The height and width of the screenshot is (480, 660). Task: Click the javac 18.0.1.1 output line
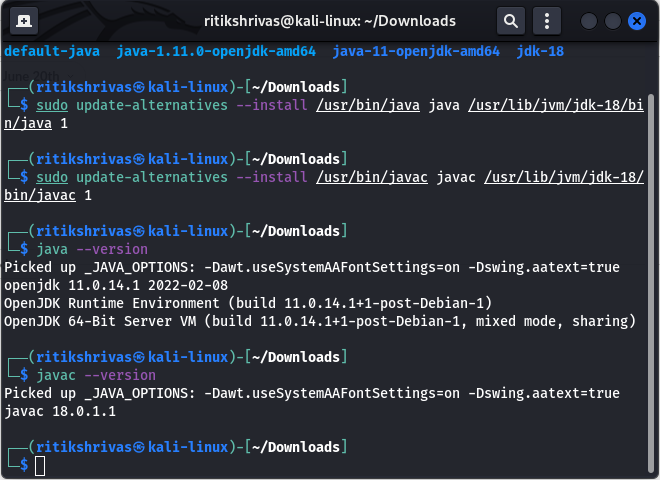pyautogui.click(x=60, y=411)
